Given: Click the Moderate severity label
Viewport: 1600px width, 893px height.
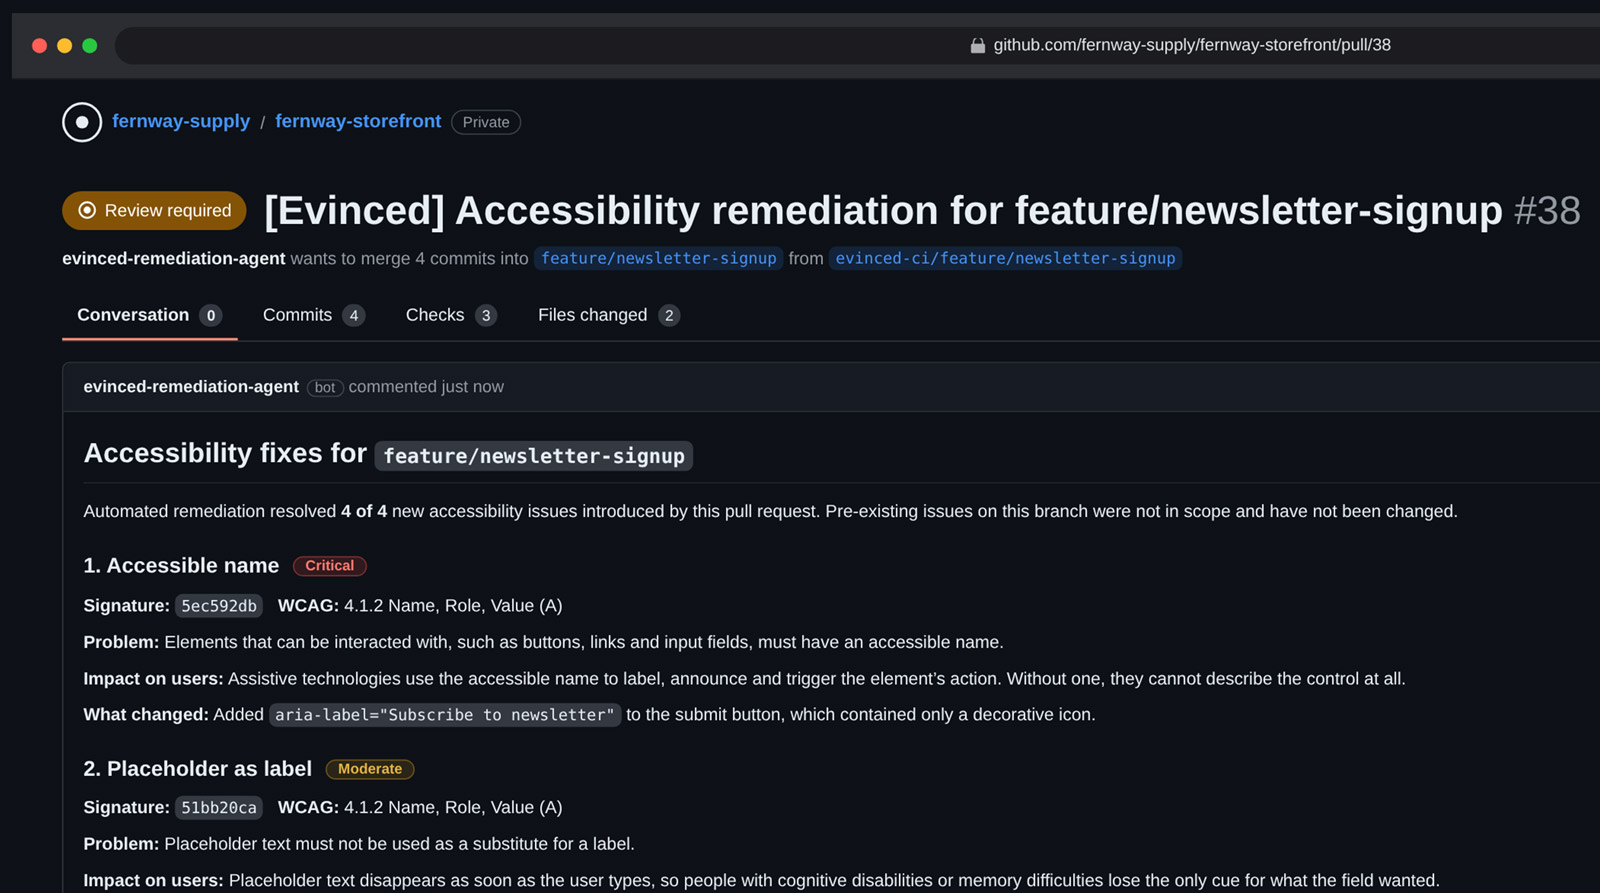Looking at the screenshot, I should [370, 769].
